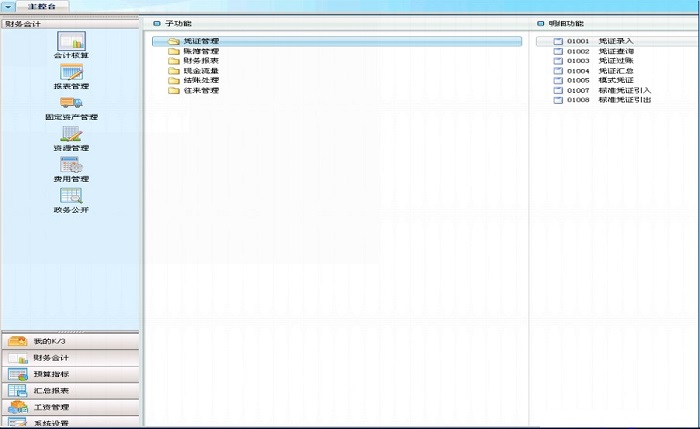This screenshot has height=429, width=700.
Task: Open function 01004 凭证汇总
Action: click(593, 71)
